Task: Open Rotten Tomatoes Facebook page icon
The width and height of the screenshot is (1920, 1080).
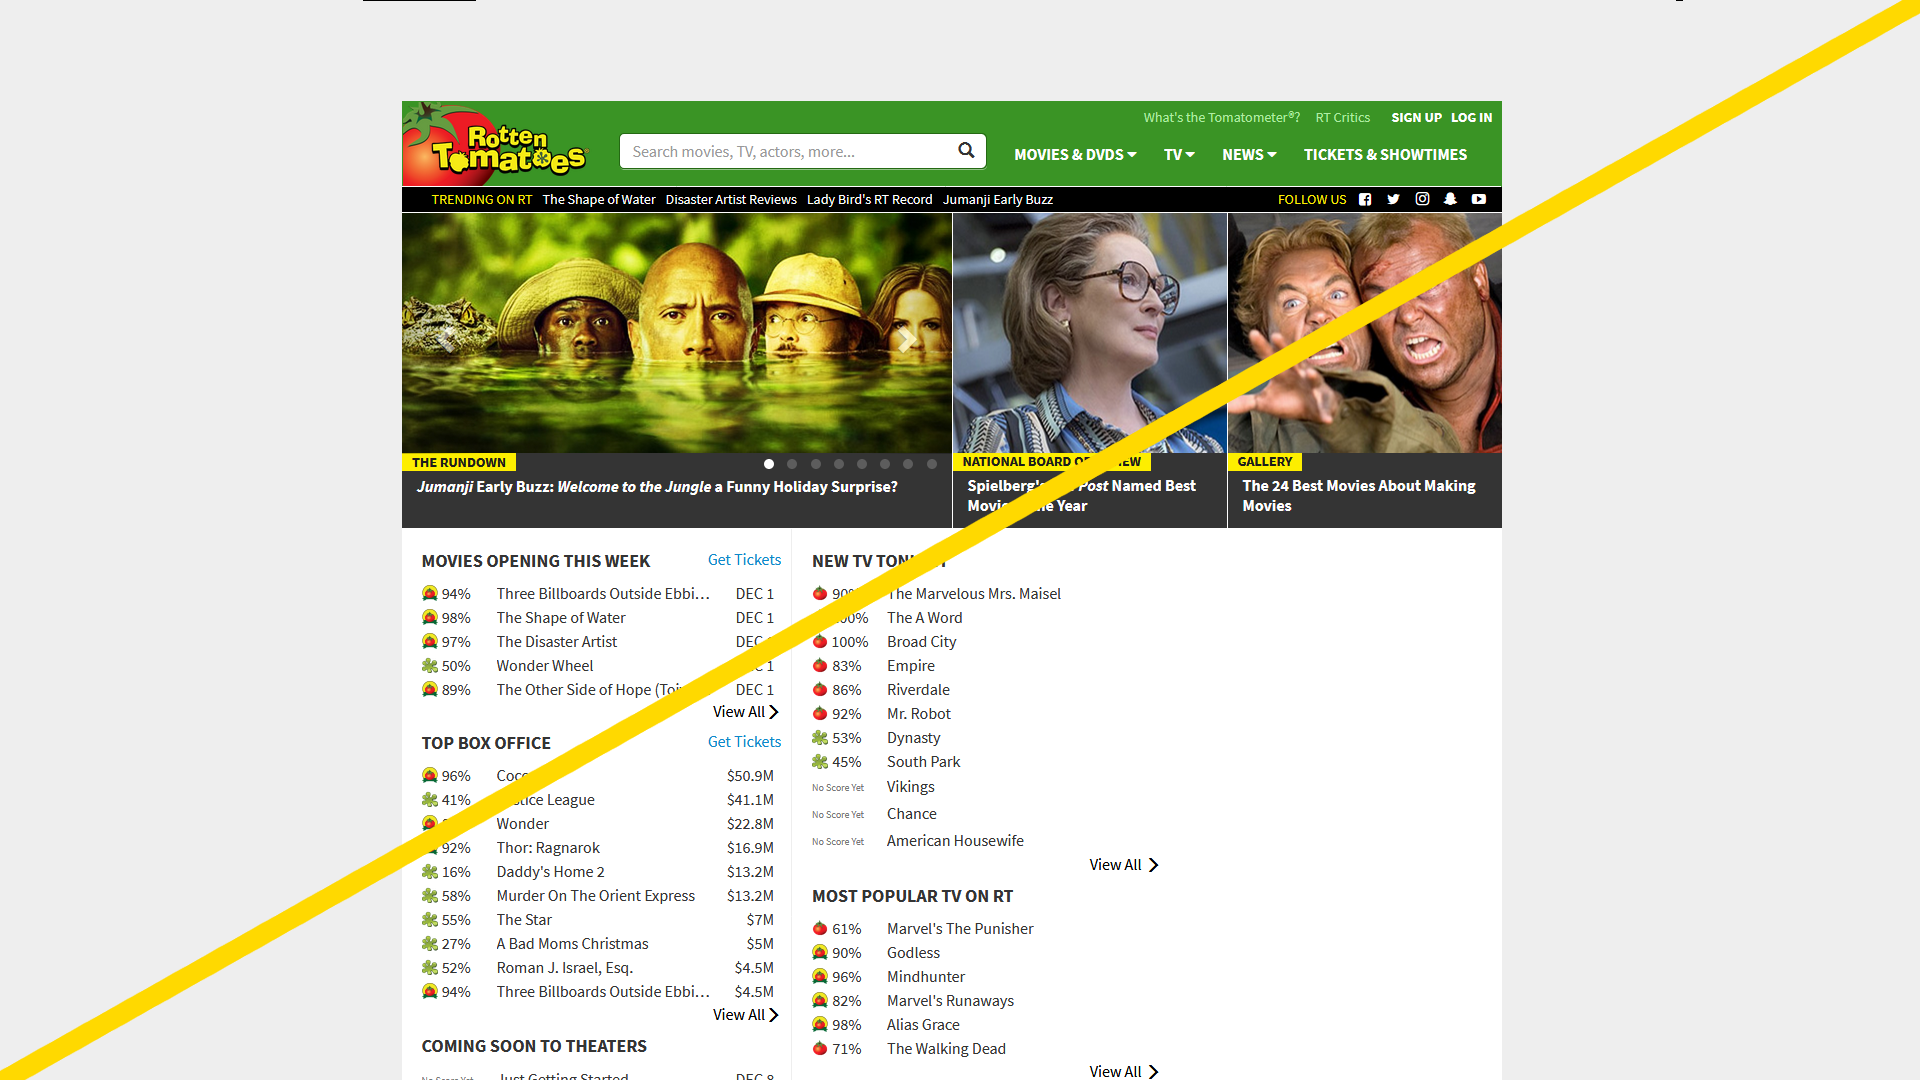Action: pyautogui.click(x=1365, y=200)
